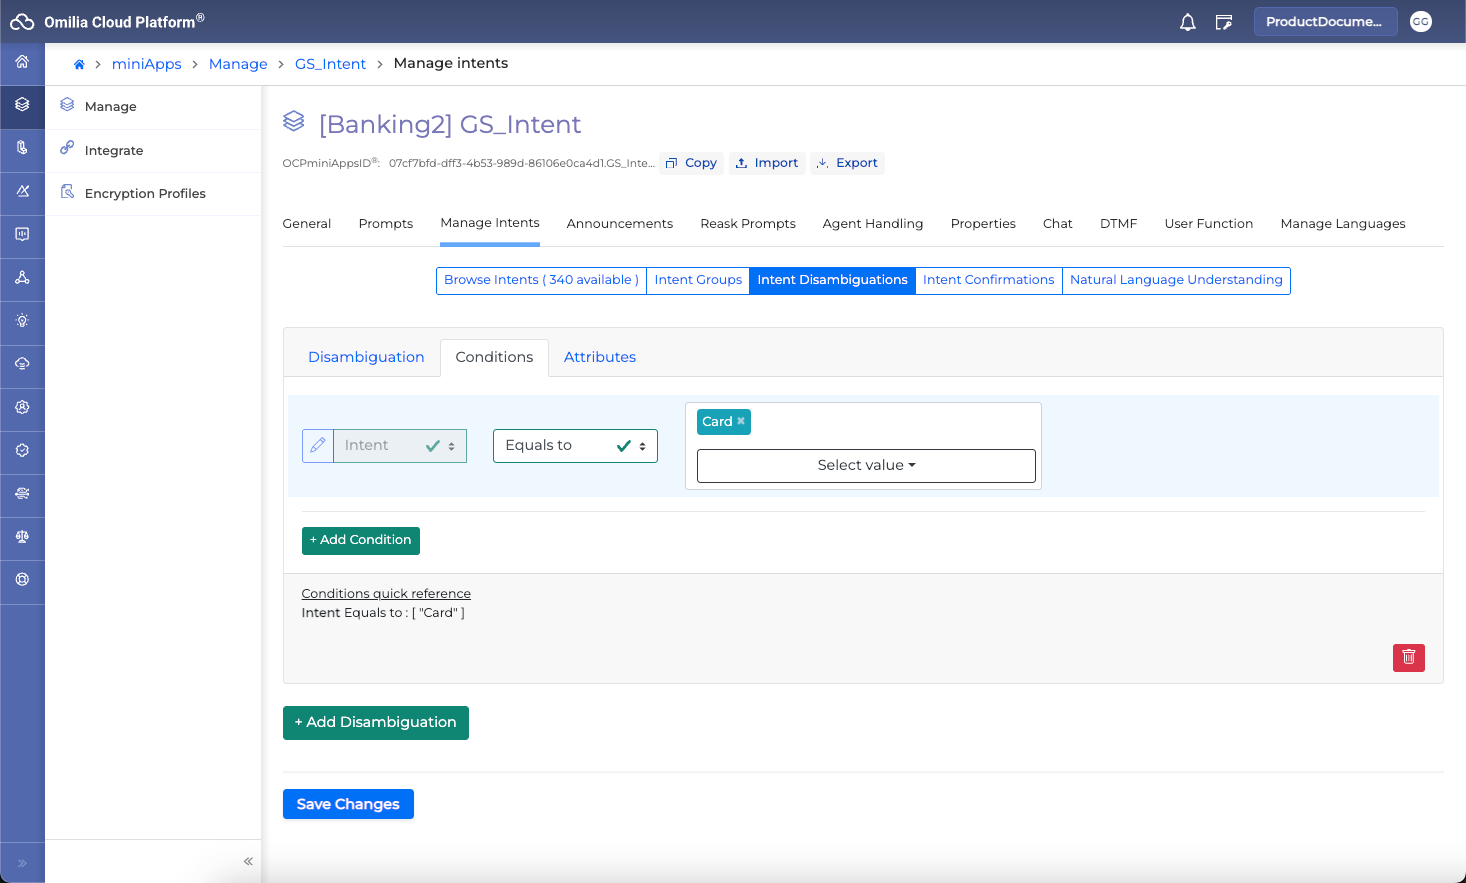This screenshot has width=1466, height=883.
Task: Collapse the side panel with double chevron
Action: pyautogui.click(x=248, y=861)
